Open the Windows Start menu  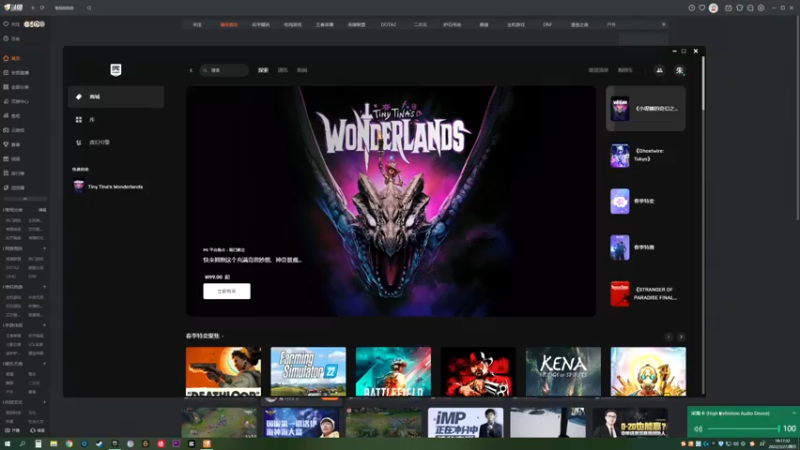click(x=7, y=444)
